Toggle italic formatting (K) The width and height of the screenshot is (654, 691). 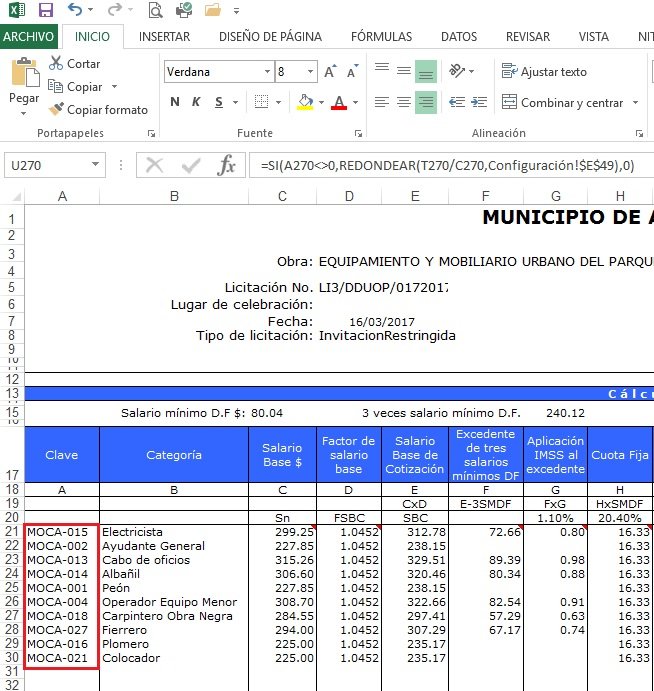[x=196, y=102]
